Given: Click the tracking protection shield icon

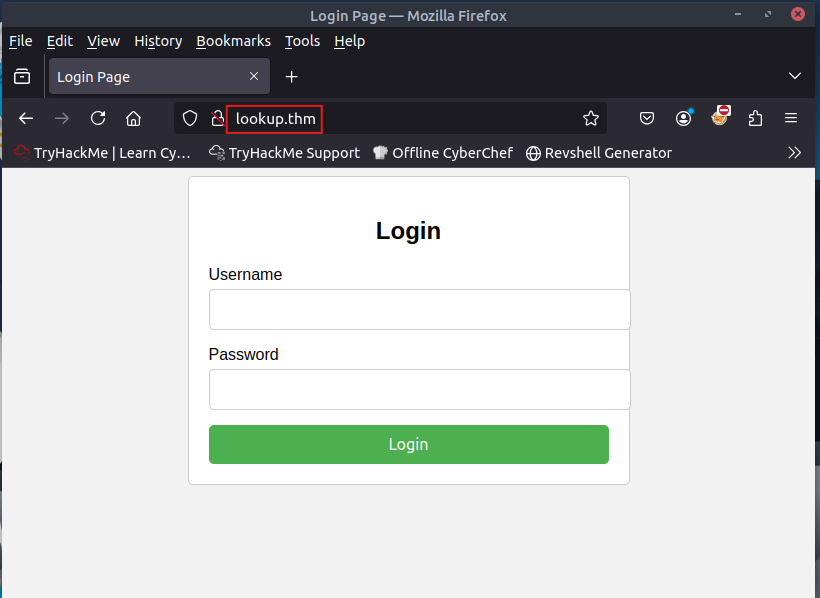Looking at the screenshot, I should pyautogui.click(x=190, y=119).
